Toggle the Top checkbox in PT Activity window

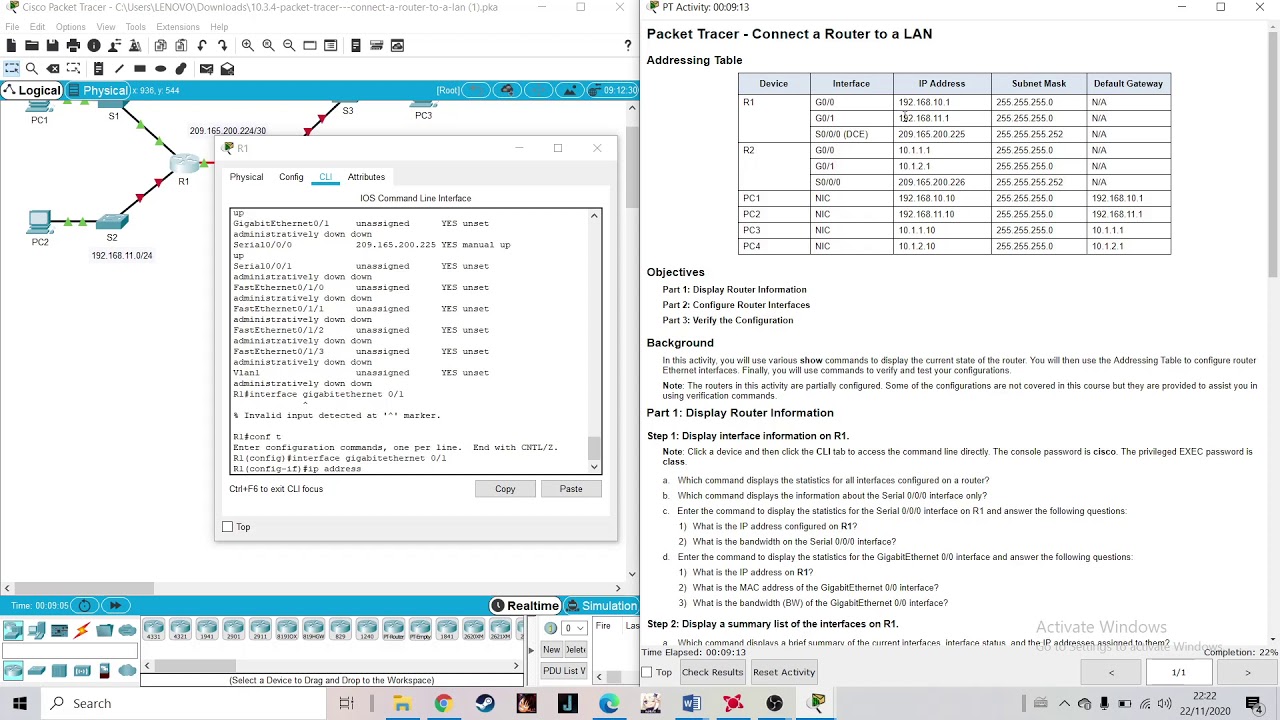coord(647,672)
